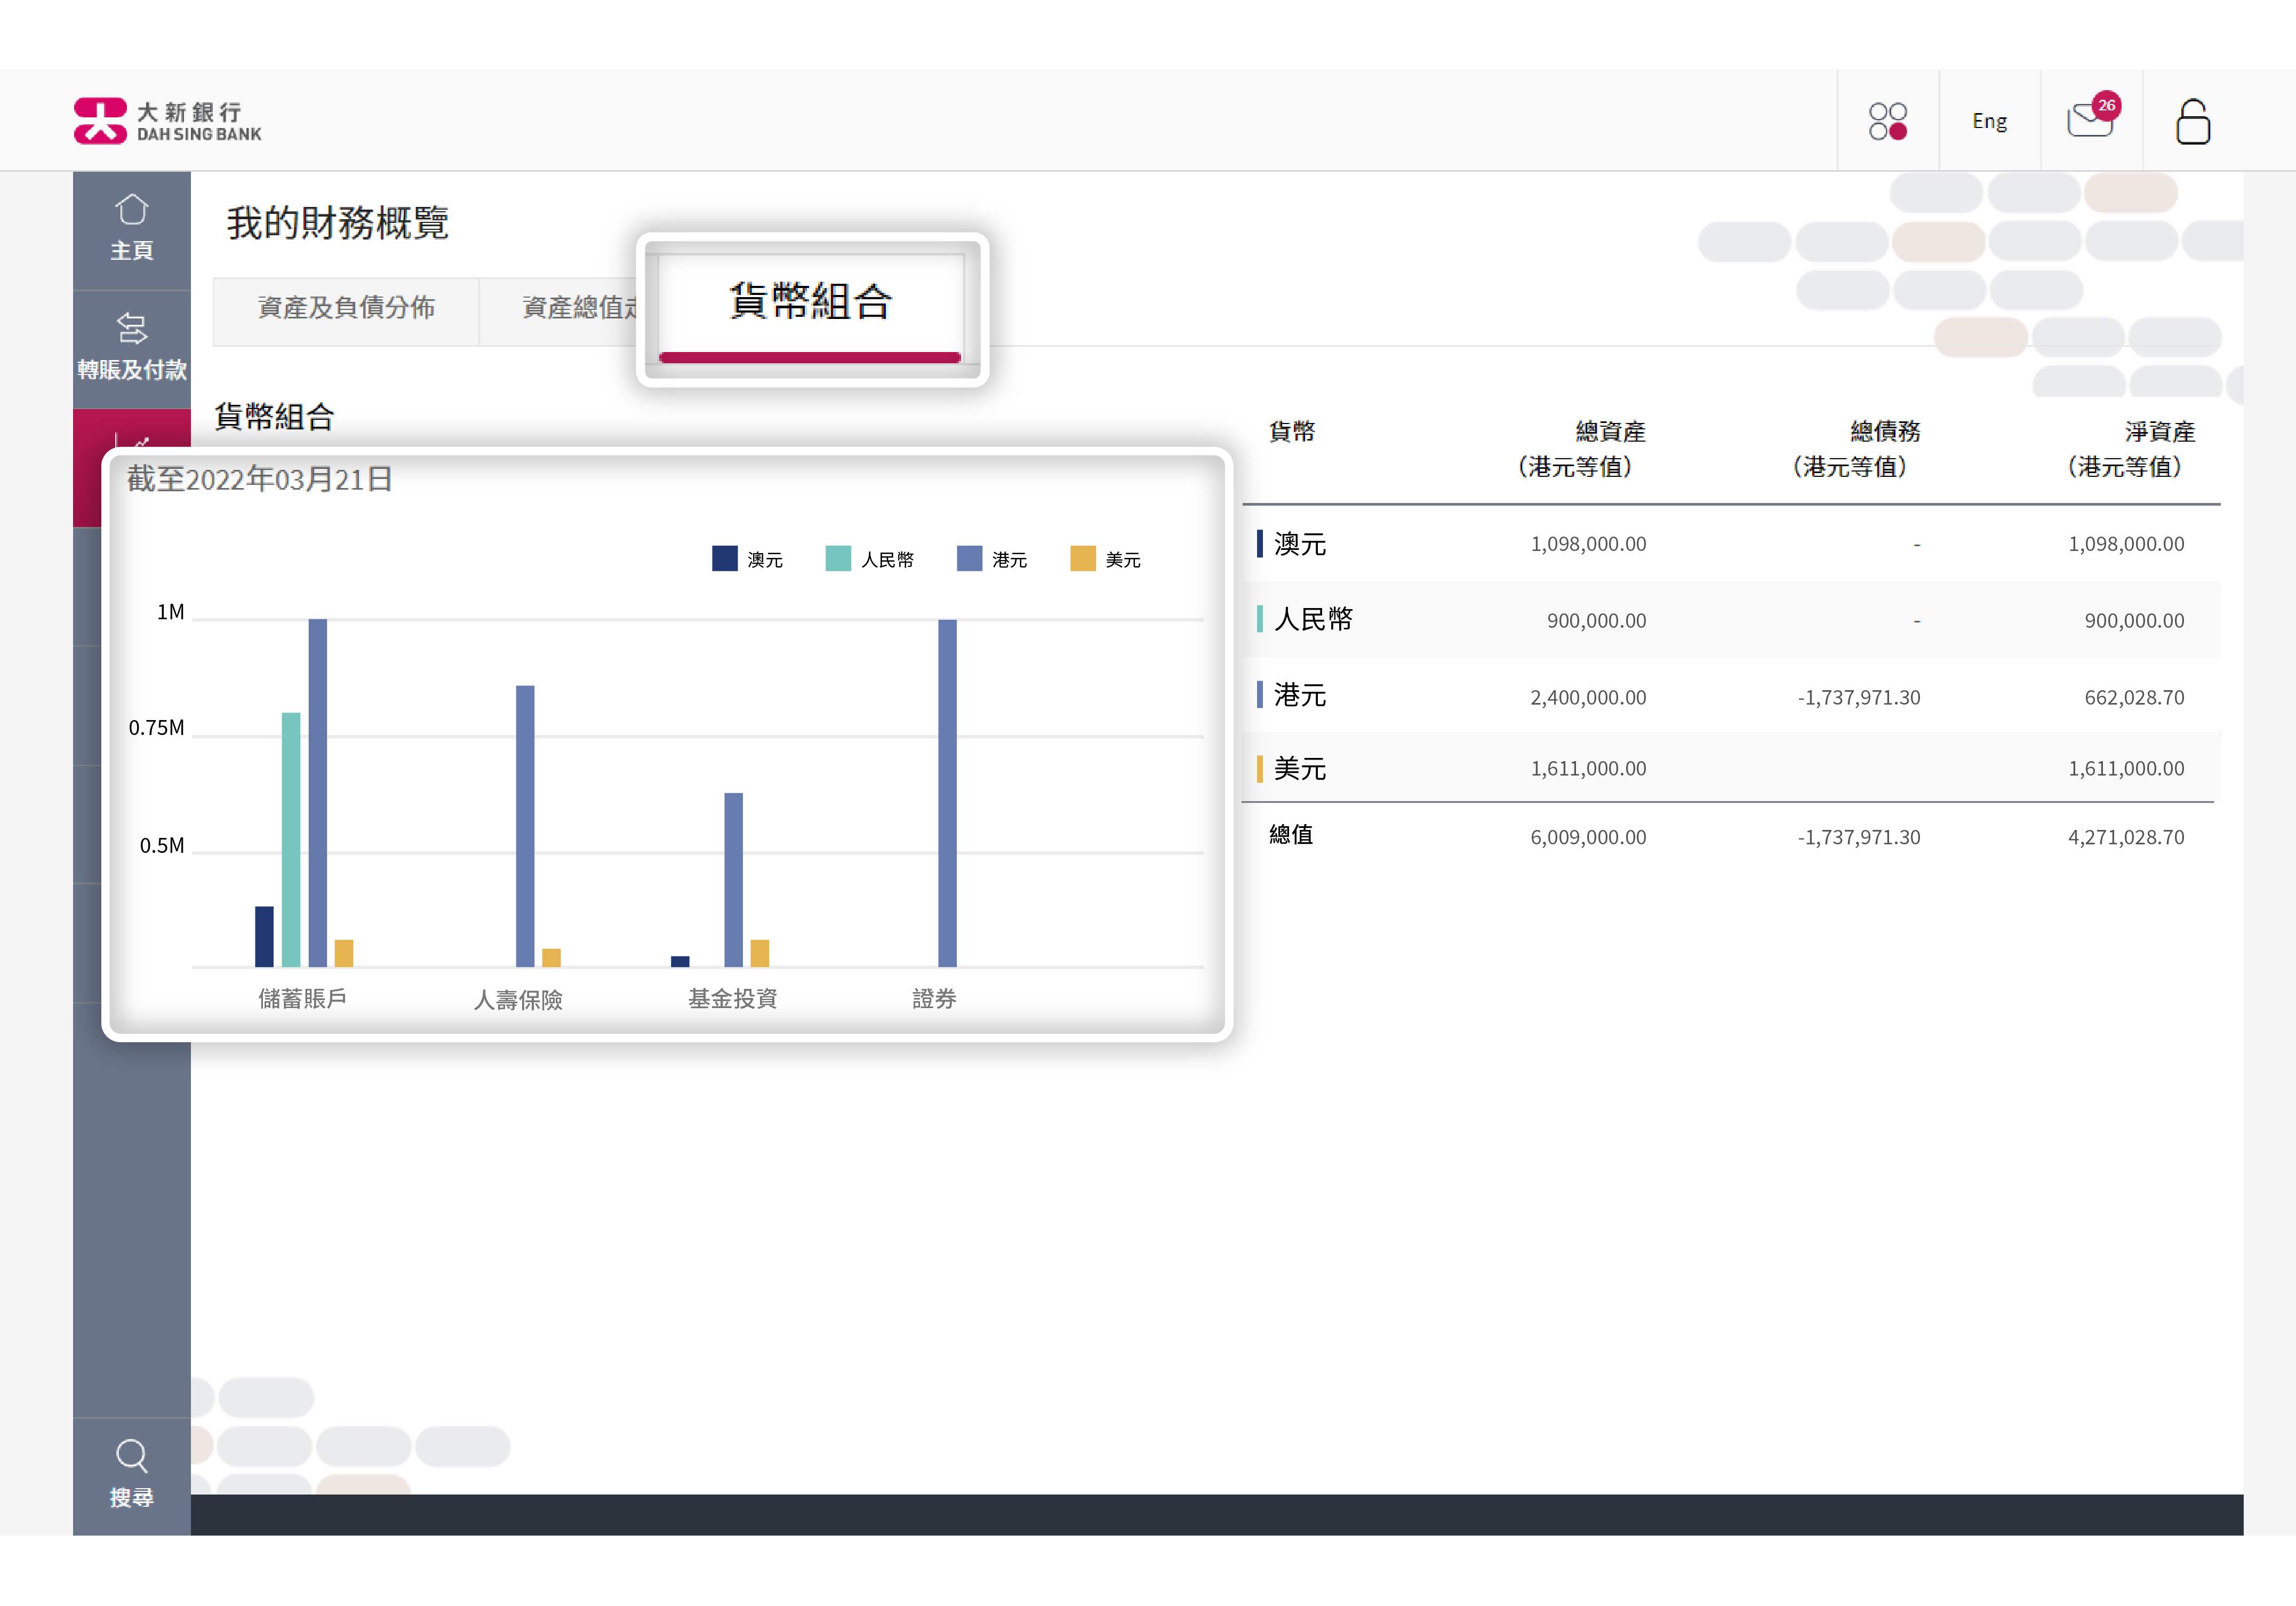Image resolution: width=2296 pixels, height=1606 pixels.
Task: Click the 澳元 bar for 儲蓄賬戶
Action: tap(264, 936)
